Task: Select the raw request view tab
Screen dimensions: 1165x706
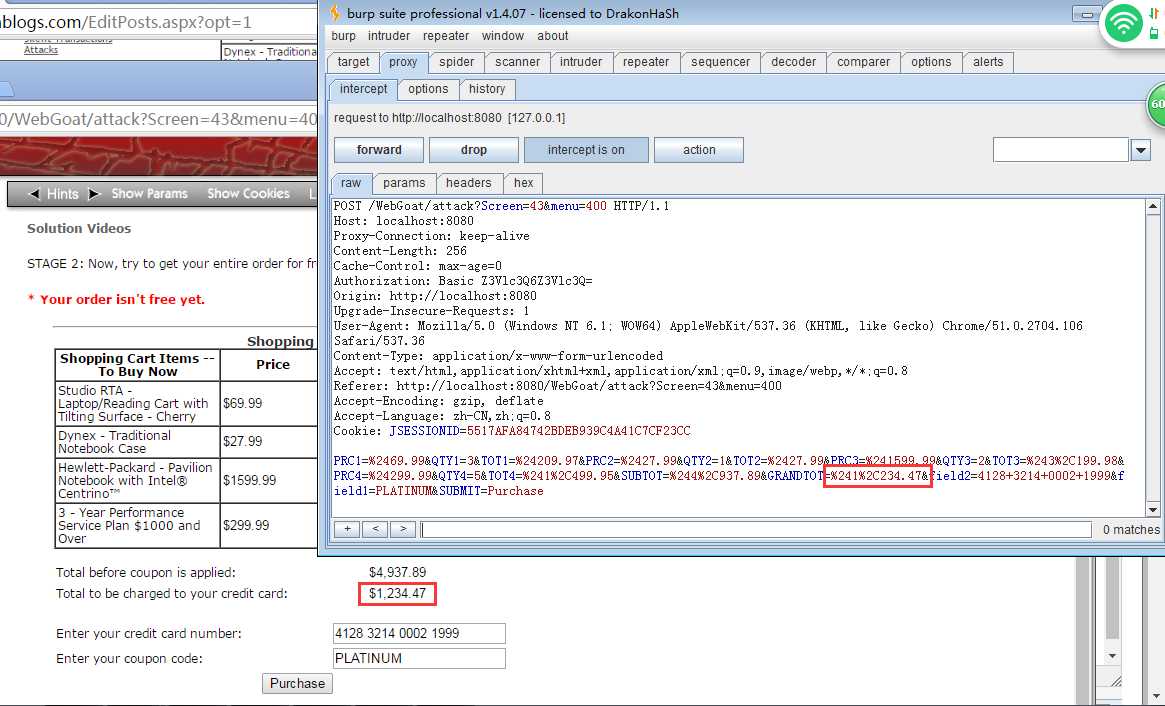Action: click(351, 183)
